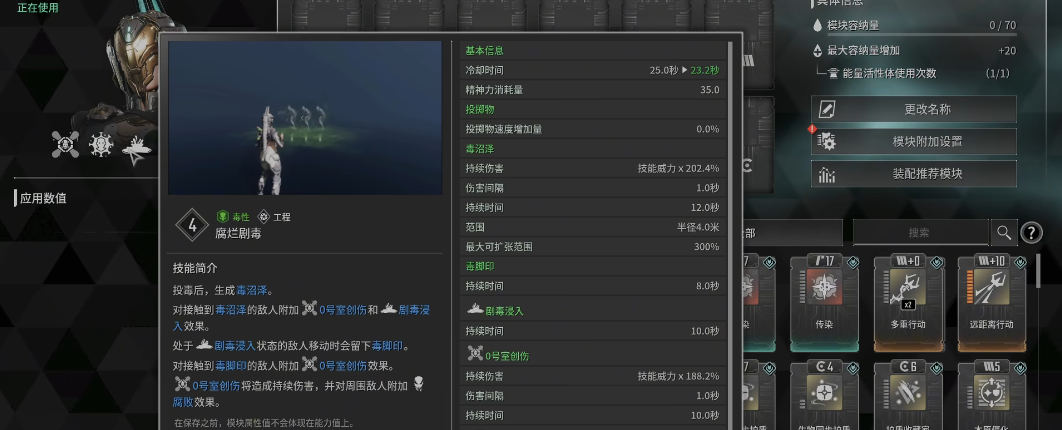Select the 远距离行动 module card icon
The image size is (1062, 430).
(992, 286)
